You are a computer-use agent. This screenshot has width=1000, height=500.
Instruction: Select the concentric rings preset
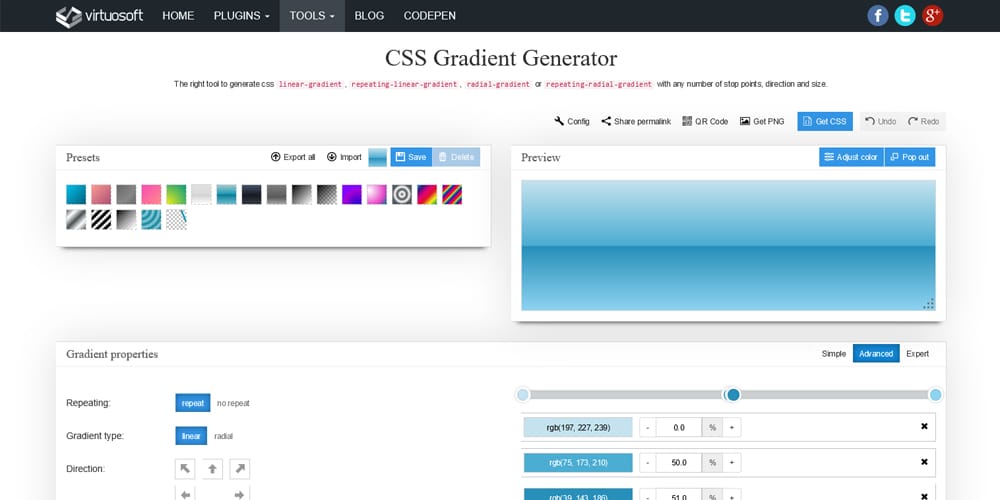click(402, 195)
